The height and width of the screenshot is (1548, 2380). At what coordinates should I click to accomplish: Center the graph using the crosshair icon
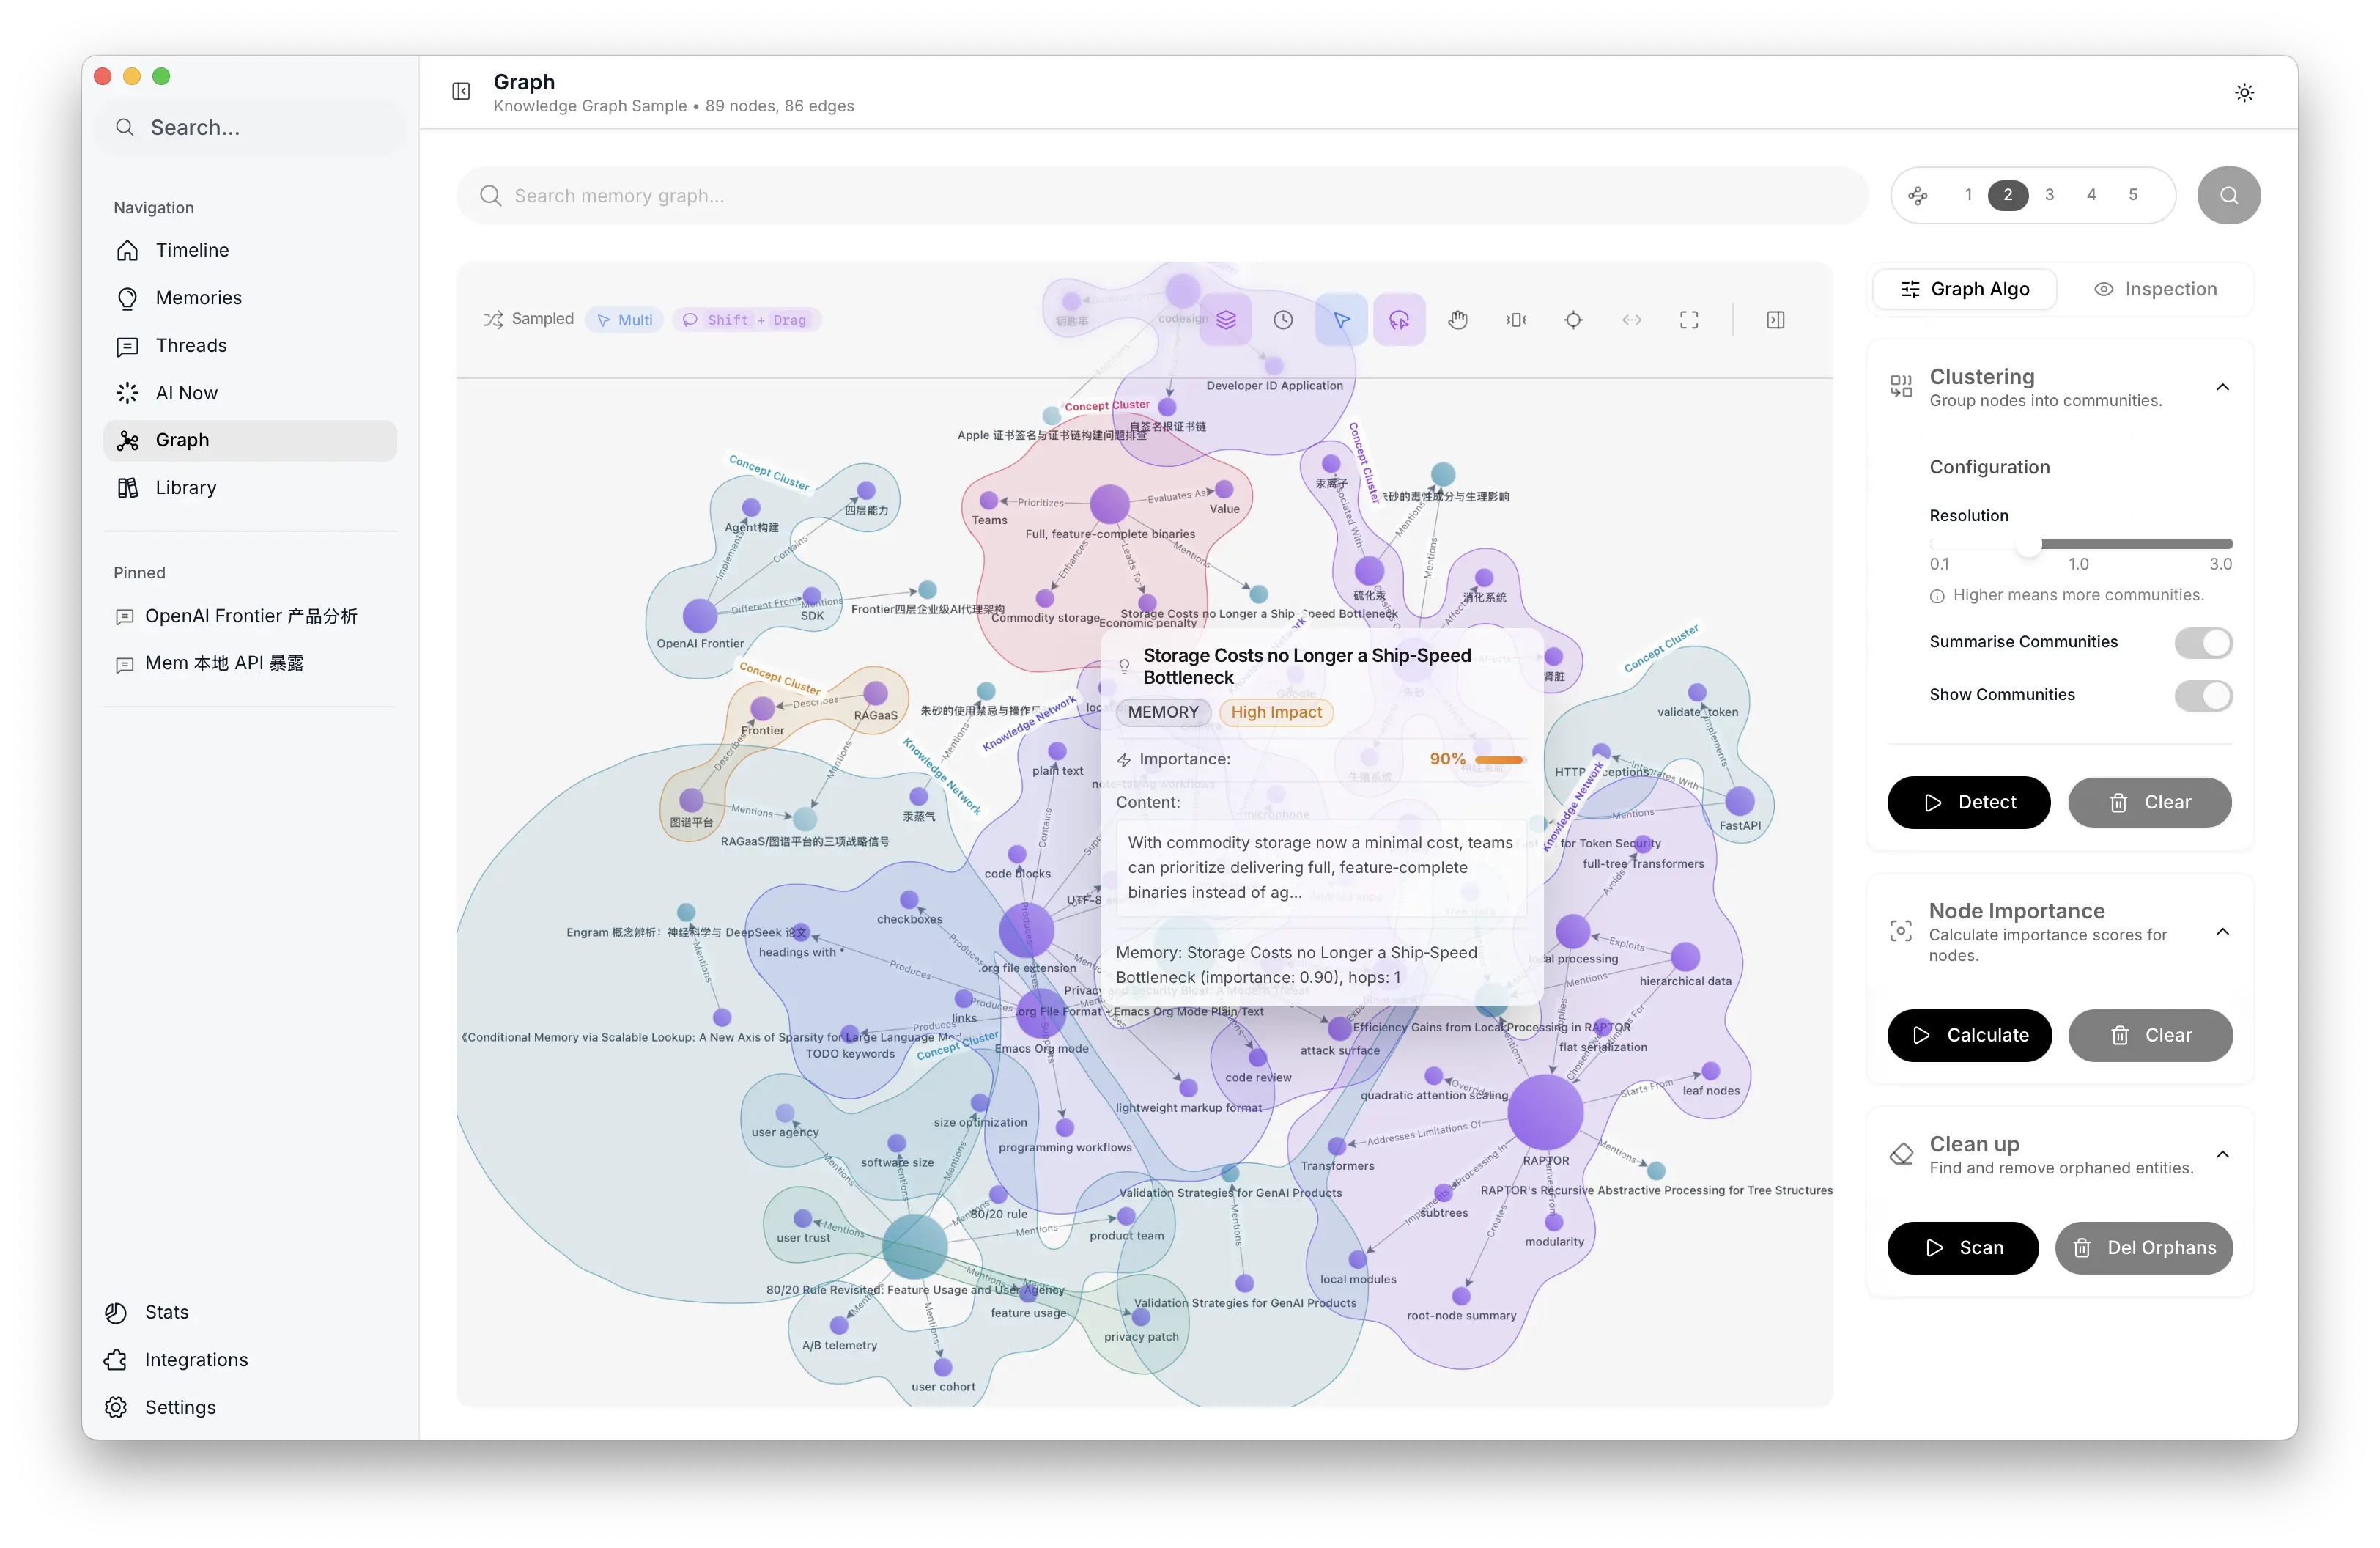1573,320
